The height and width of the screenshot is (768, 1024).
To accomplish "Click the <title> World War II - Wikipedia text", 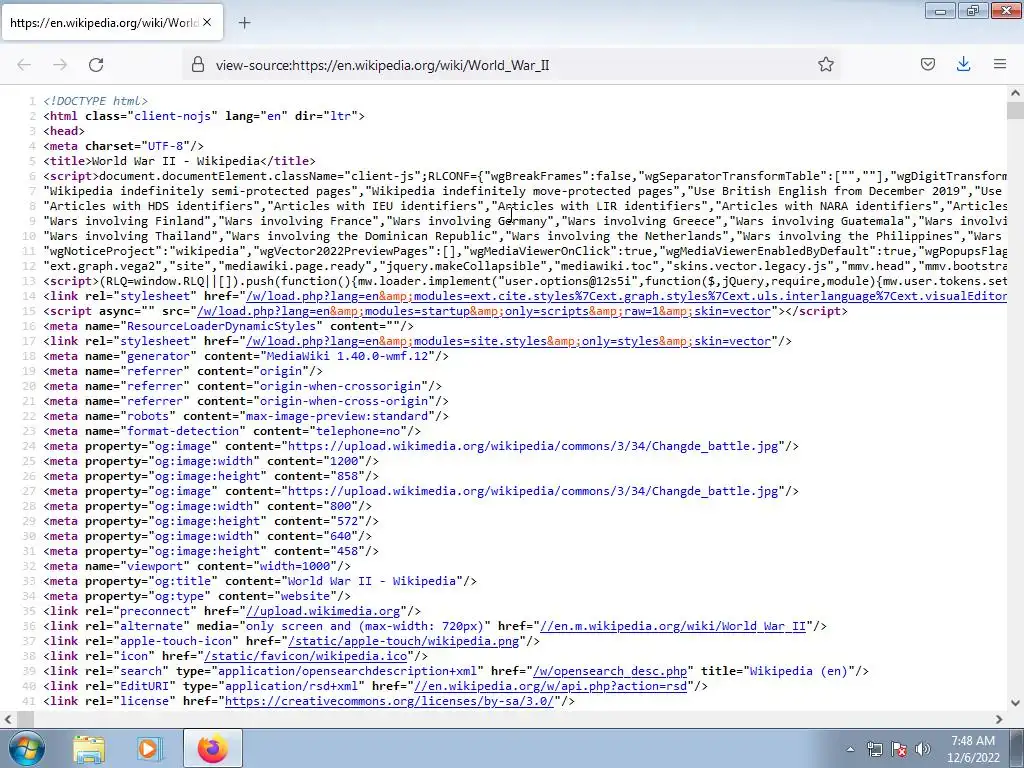I will click(x=176, y=161).
